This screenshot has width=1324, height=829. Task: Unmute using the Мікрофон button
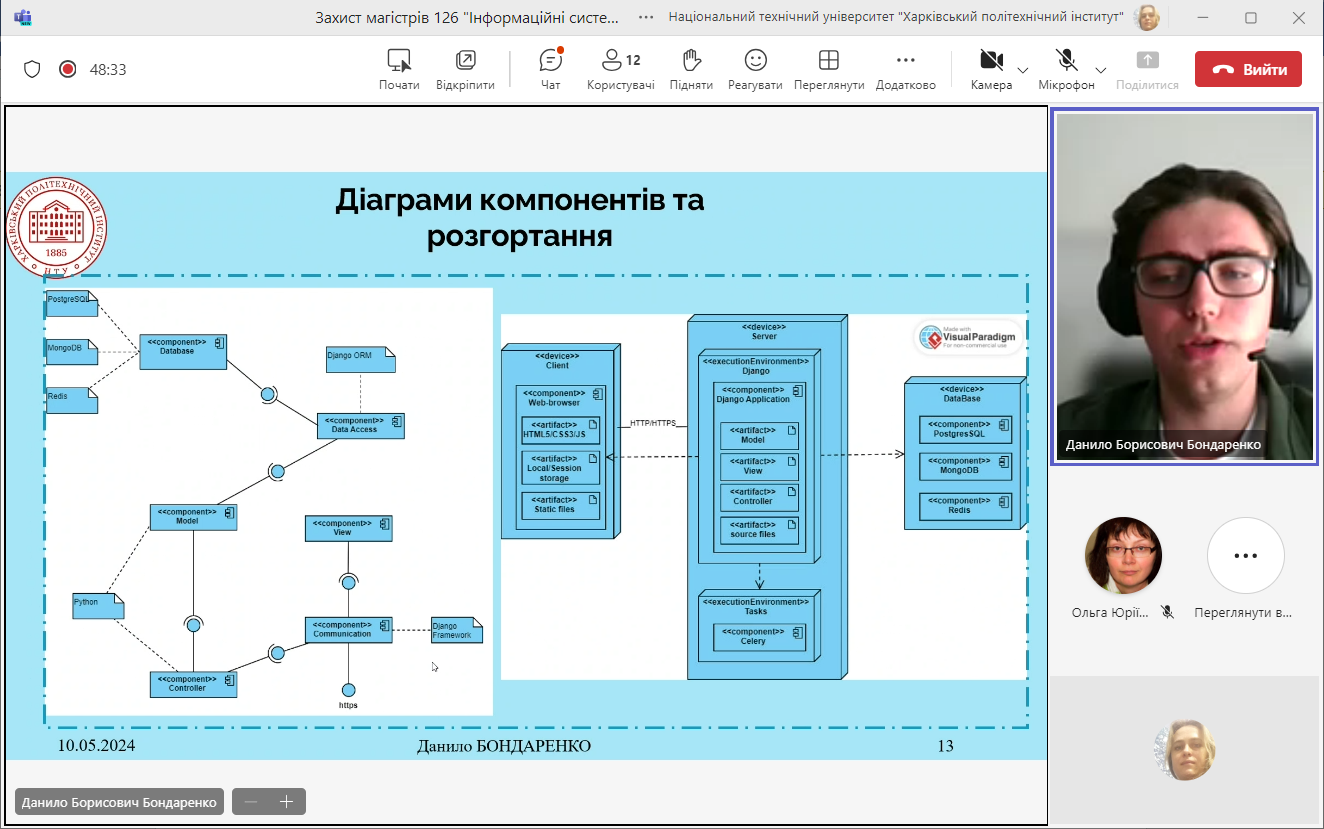click(1066, 68)
